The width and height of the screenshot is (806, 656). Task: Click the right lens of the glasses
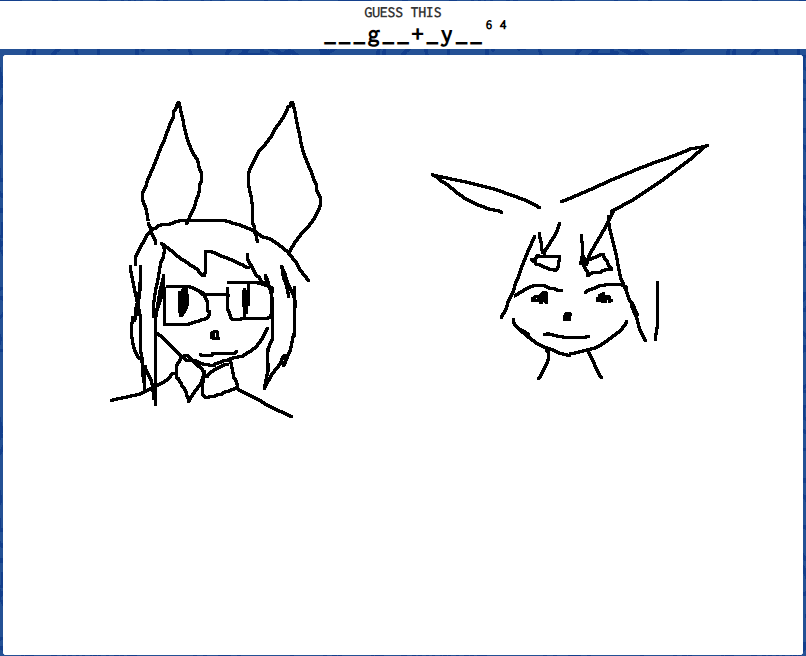249,299
